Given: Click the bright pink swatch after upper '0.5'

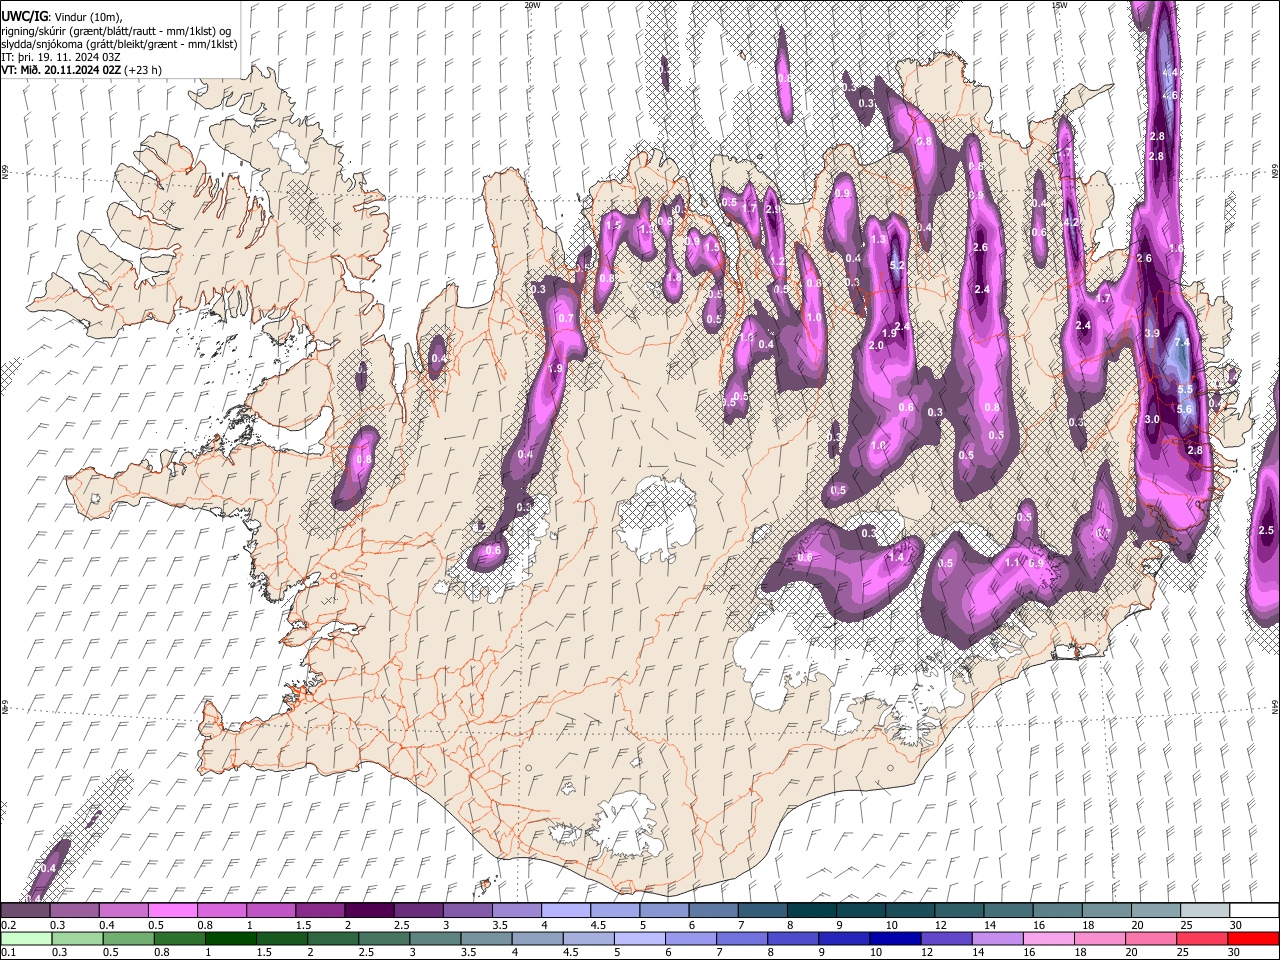Looking at the screenshot, I should pos(172,911).
